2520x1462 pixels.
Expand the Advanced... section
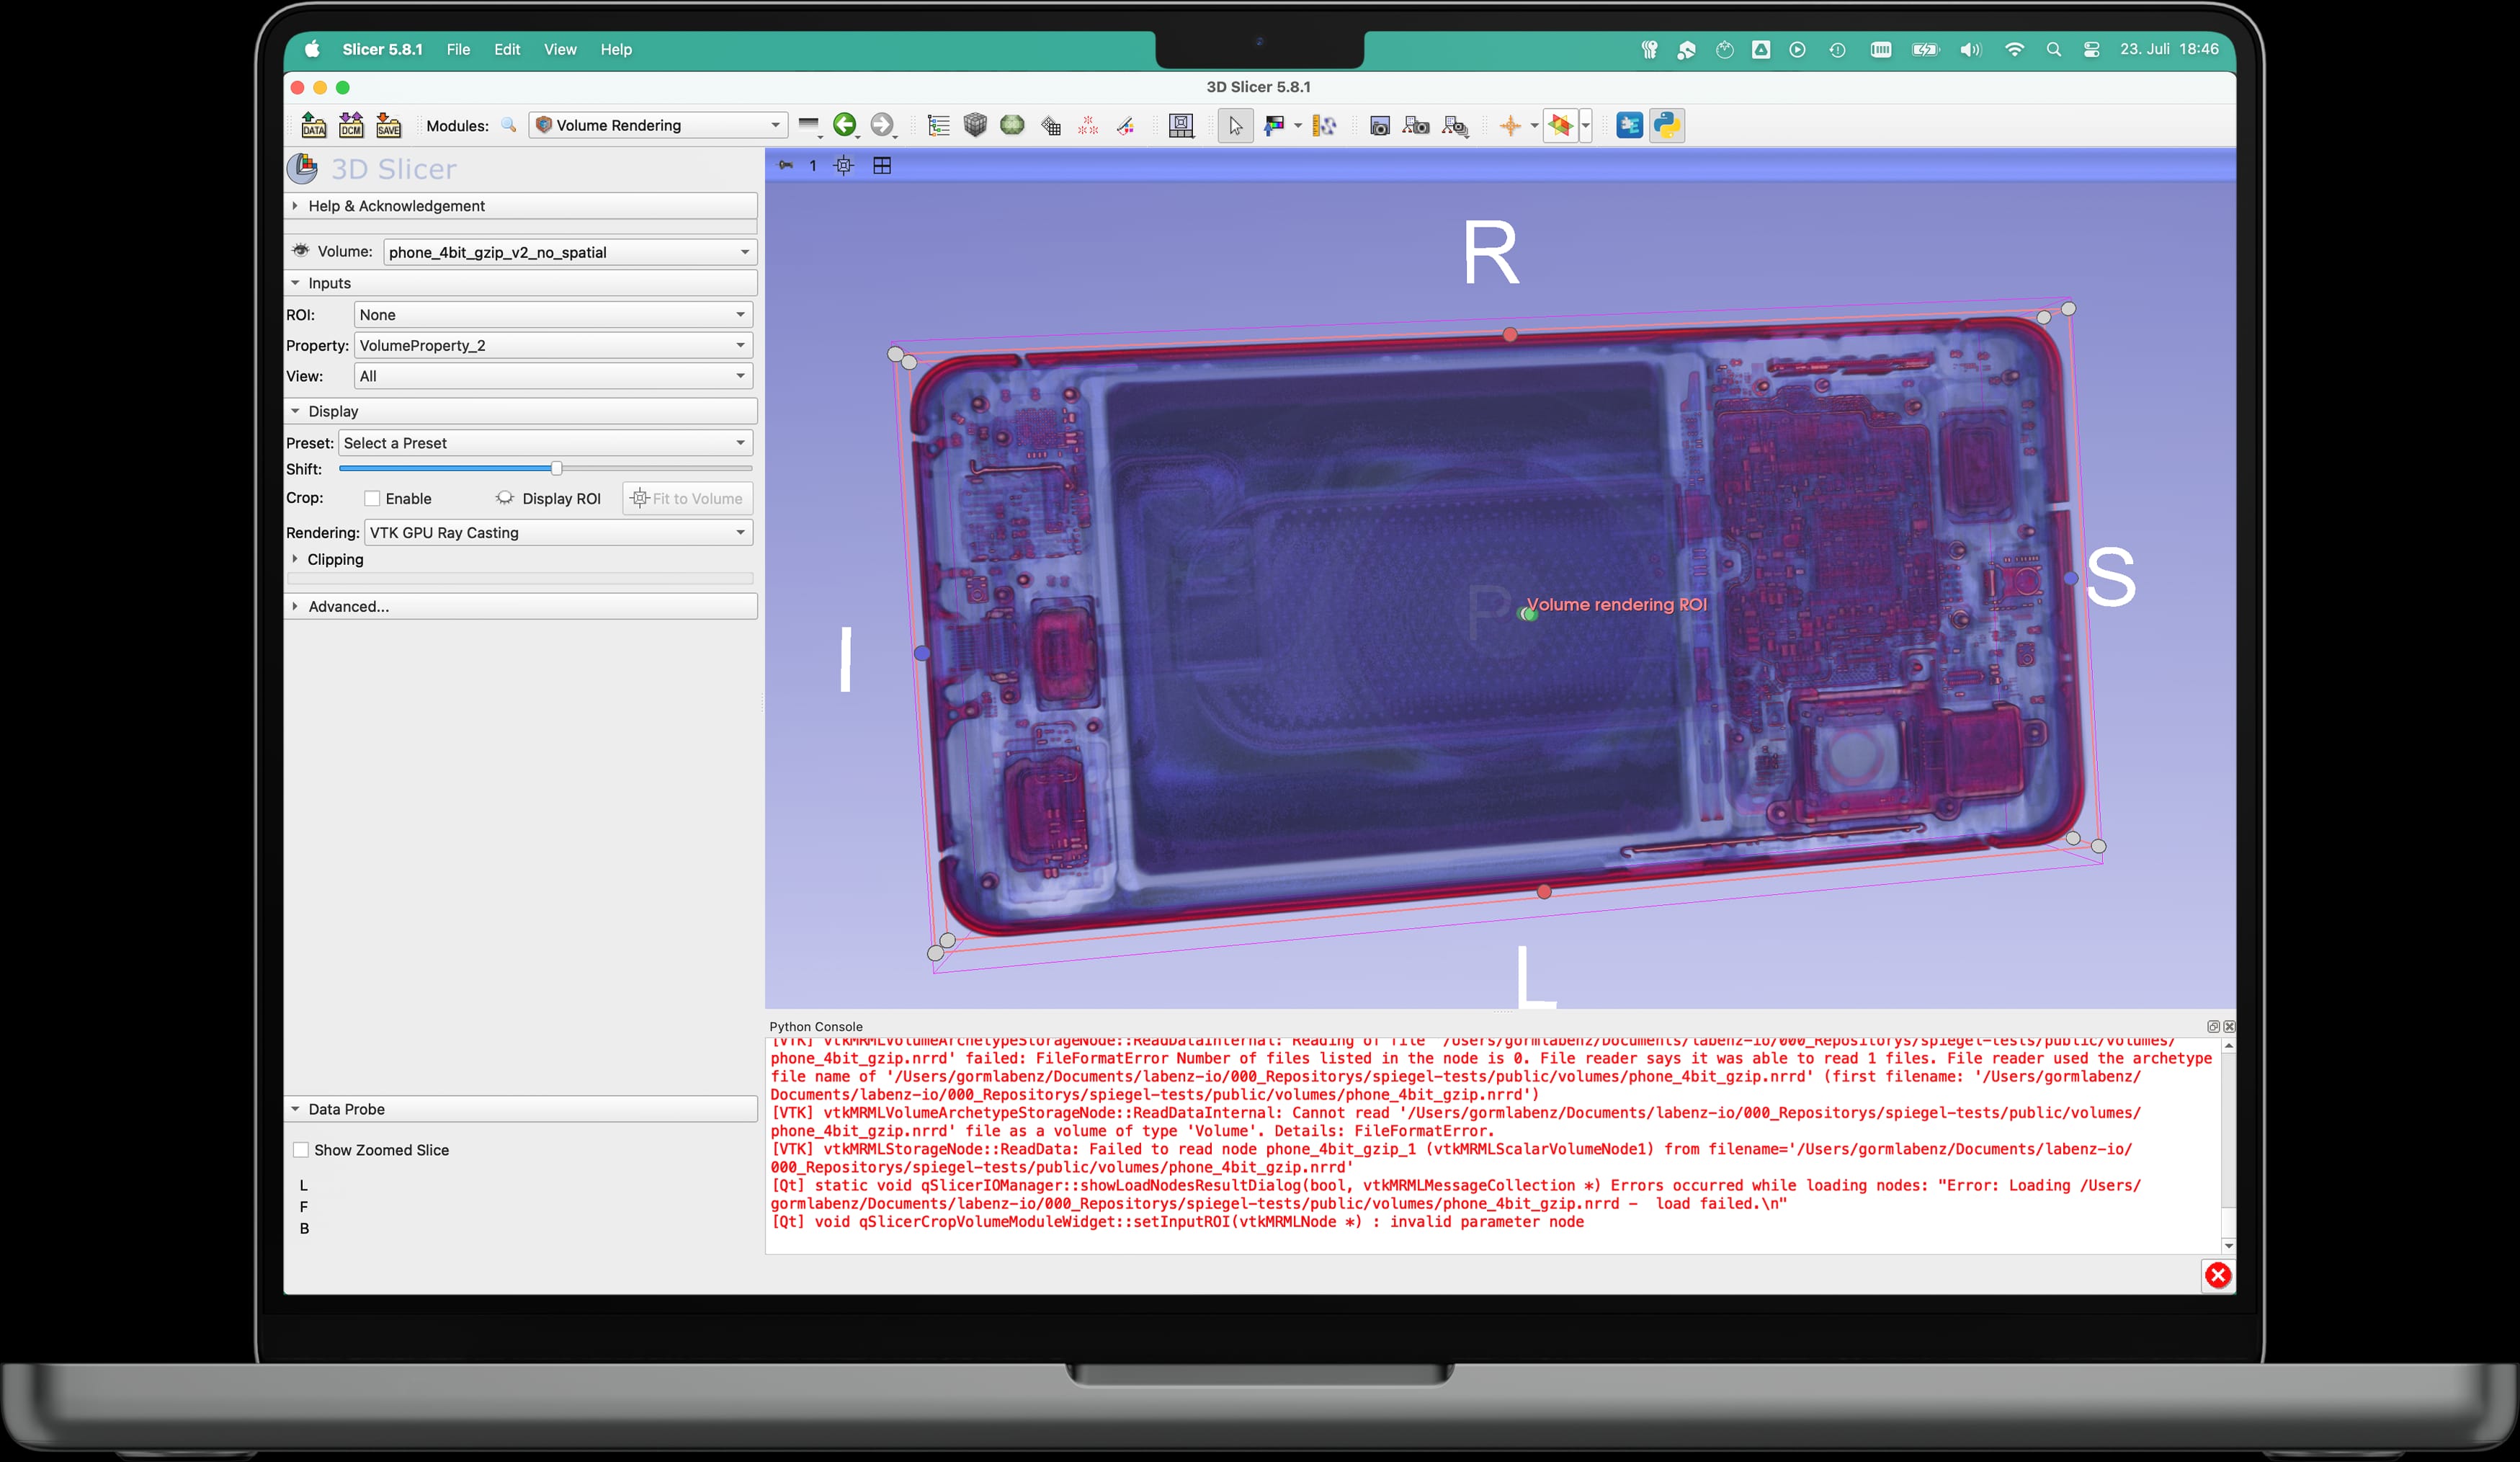(x=521, y=606)
